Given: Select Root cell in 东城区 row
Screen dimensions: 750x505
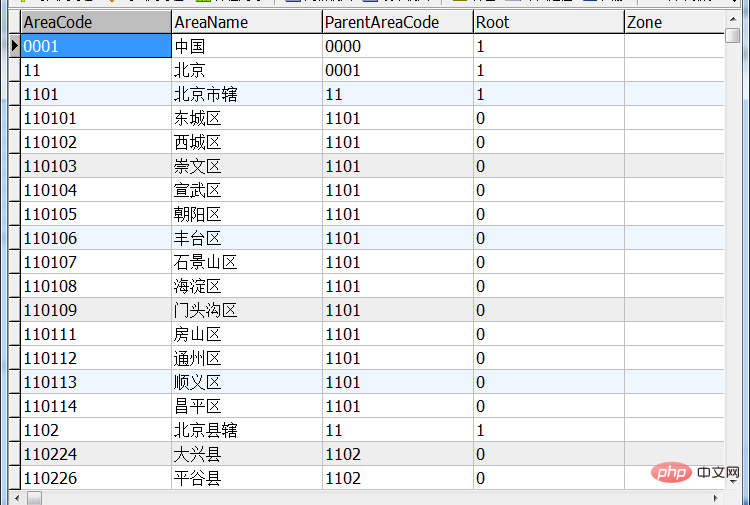Looking at the screenshot, I should coord(549,118).
